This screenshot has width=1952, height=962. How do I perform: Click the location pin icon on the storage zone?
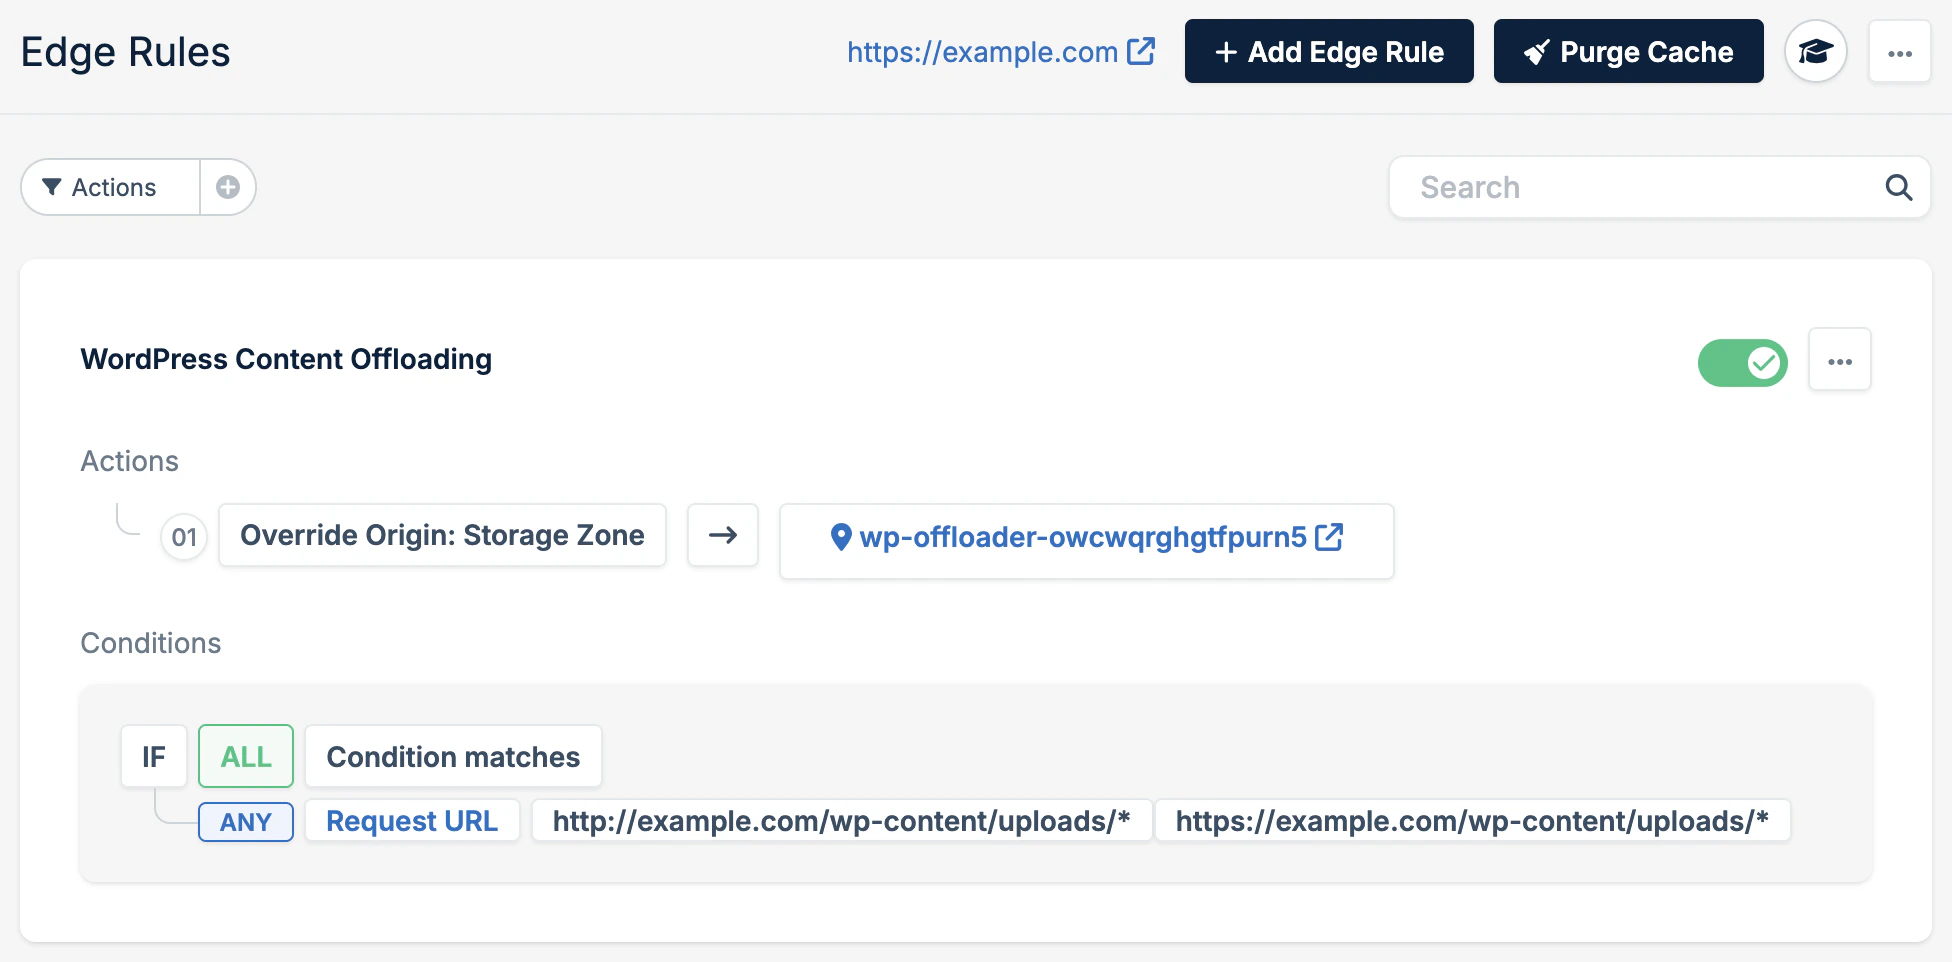pos(841,537)
